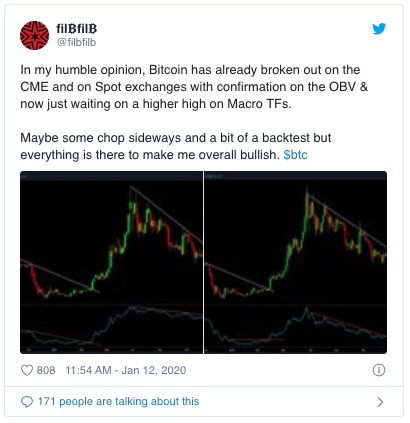Click the descending trendline on left chart
The image size is (410, 423).
coord(166,214)
